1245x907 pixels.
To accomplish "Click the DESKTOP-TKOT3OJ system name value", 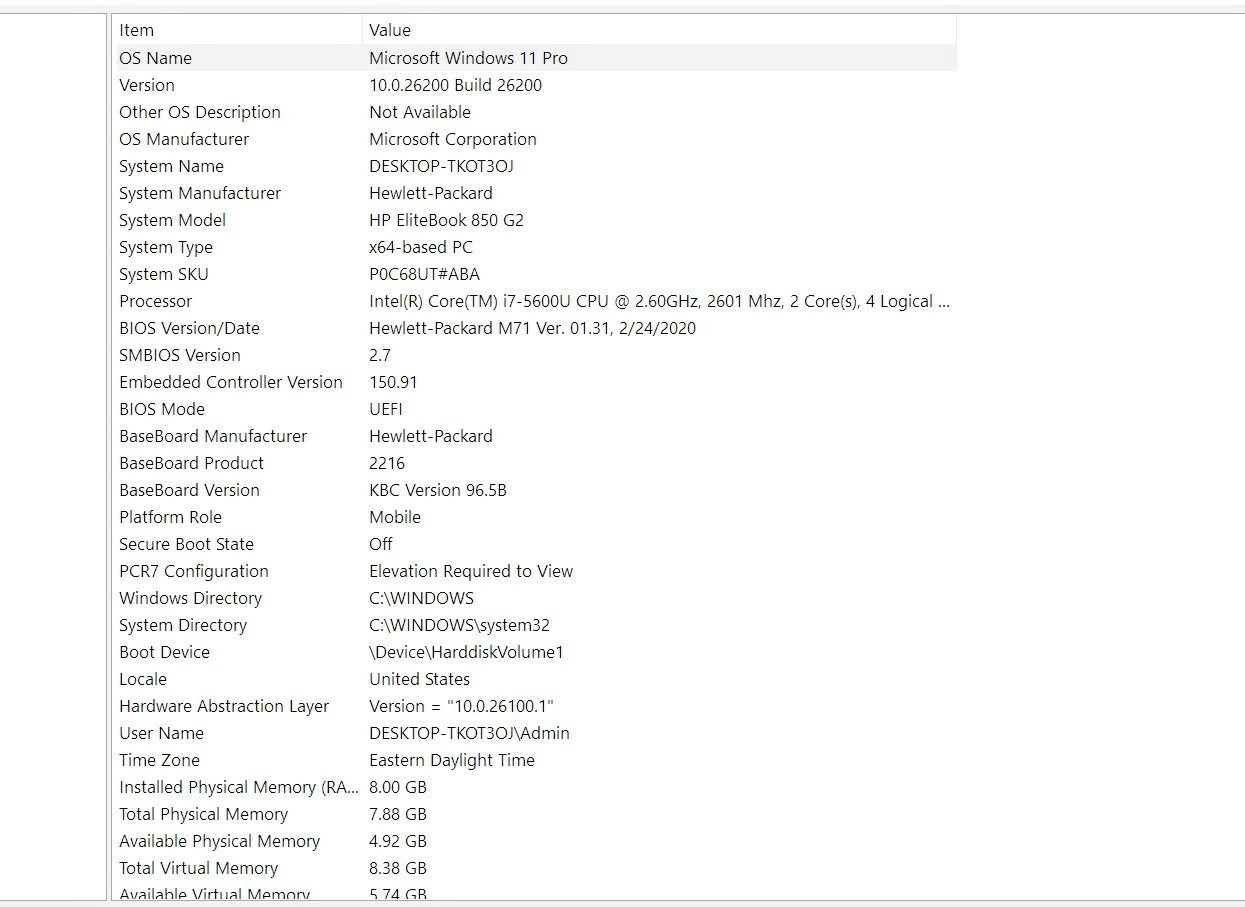I will 441,166.
